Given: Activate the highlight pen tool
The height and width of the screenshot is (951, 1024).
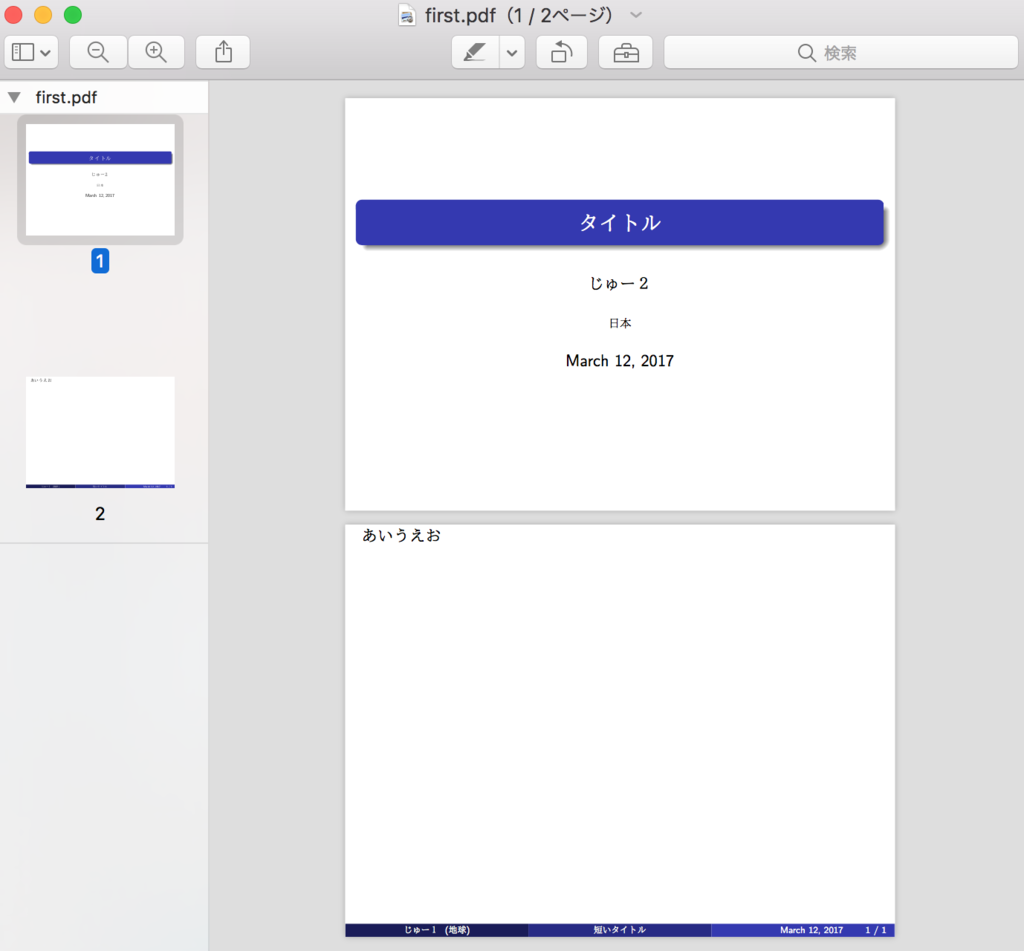Looking at the screenshot, I should pyautogui.click(x=475, y=52).
